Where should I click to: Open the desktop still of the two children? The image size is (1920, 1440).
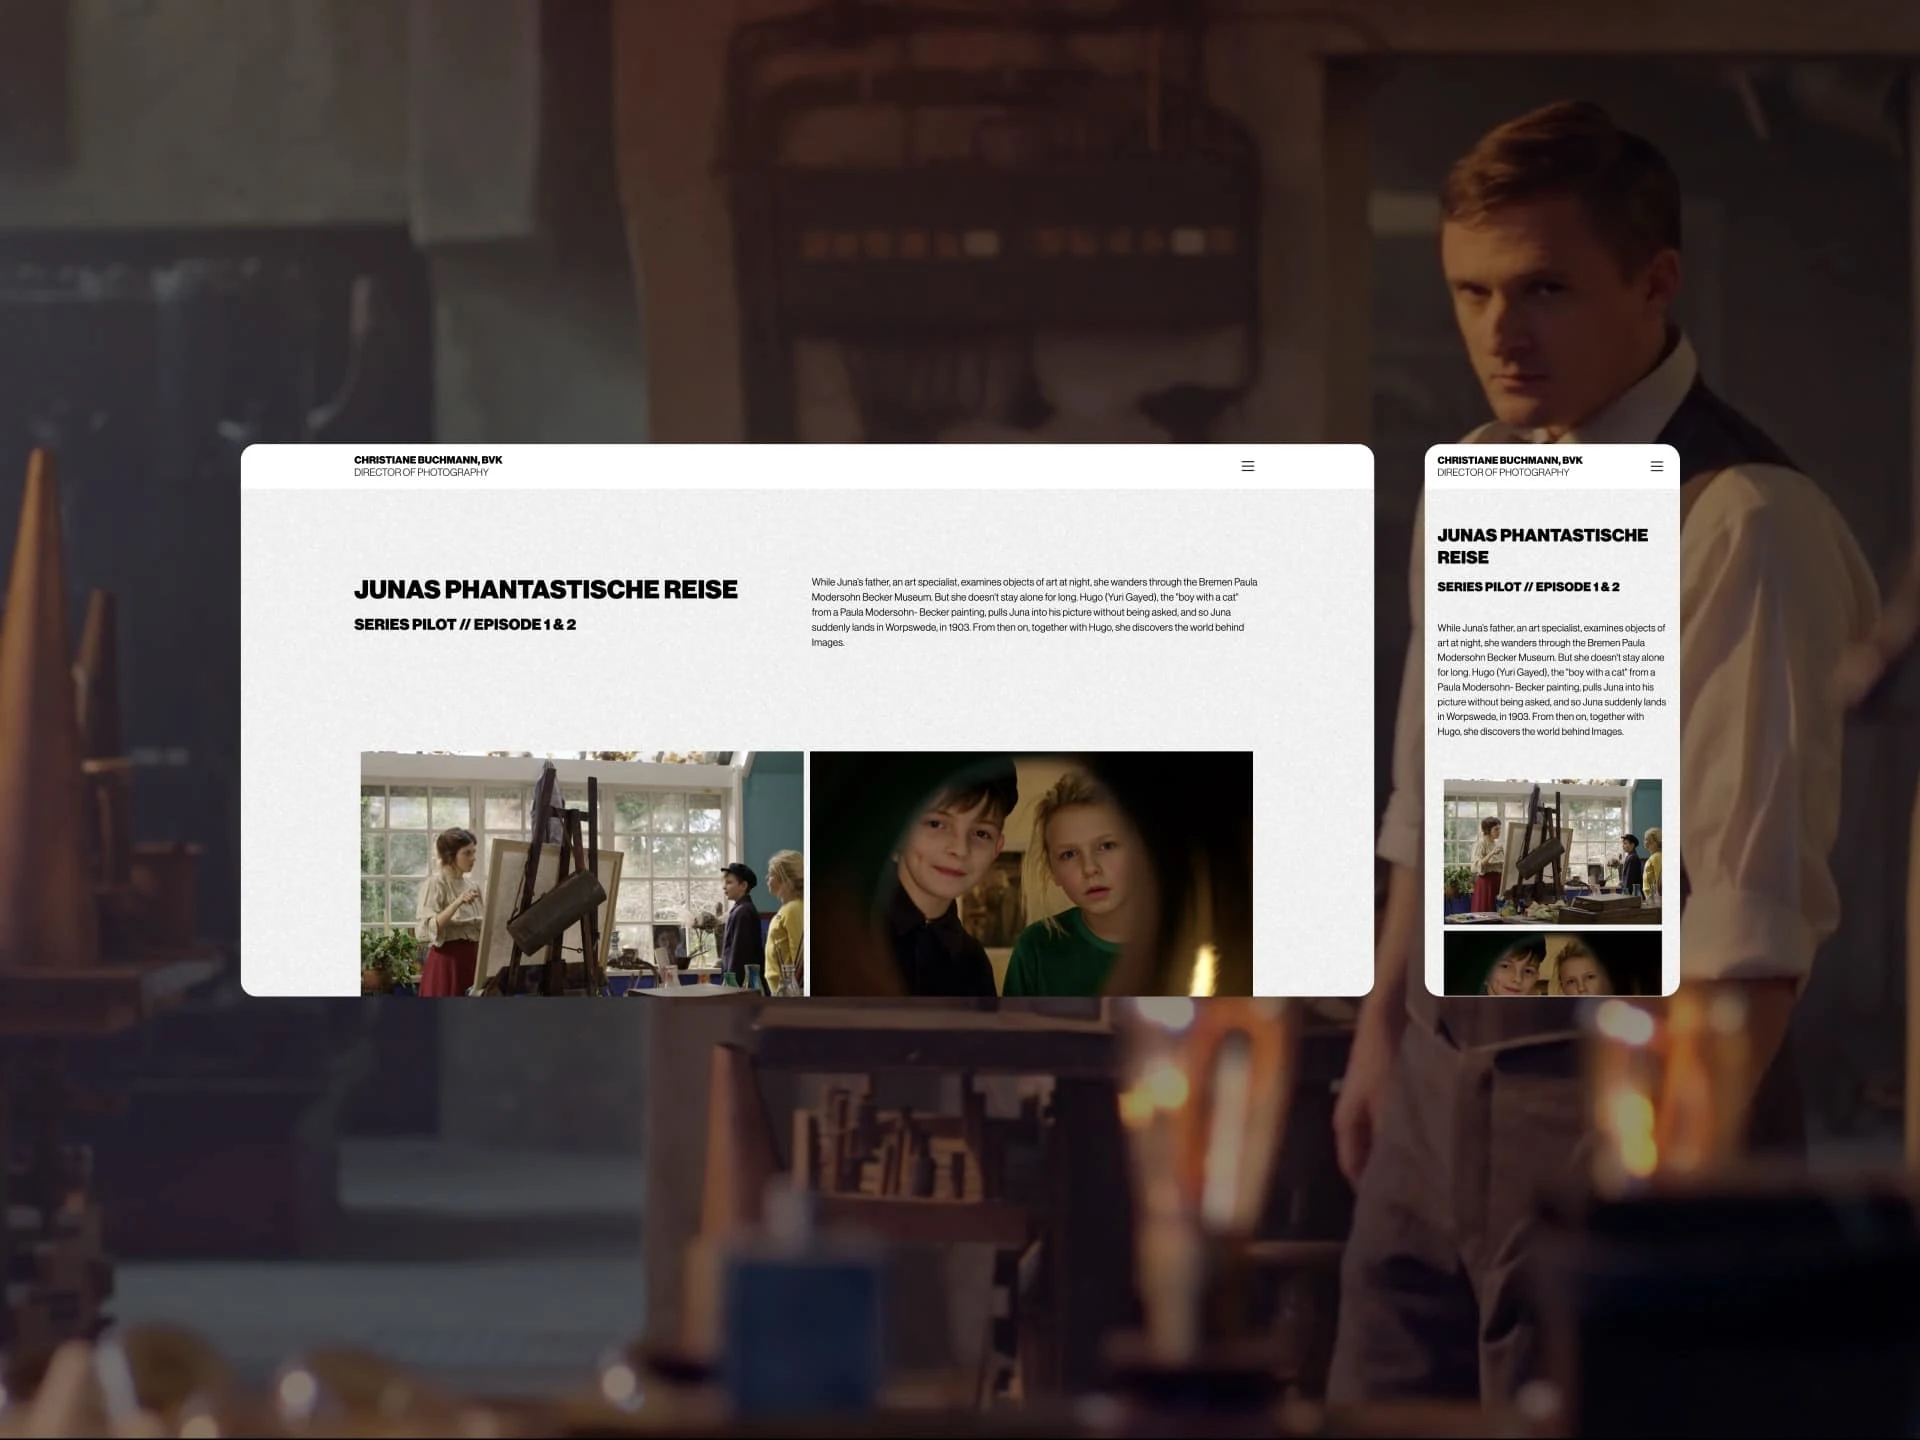tap(1030, 873)
